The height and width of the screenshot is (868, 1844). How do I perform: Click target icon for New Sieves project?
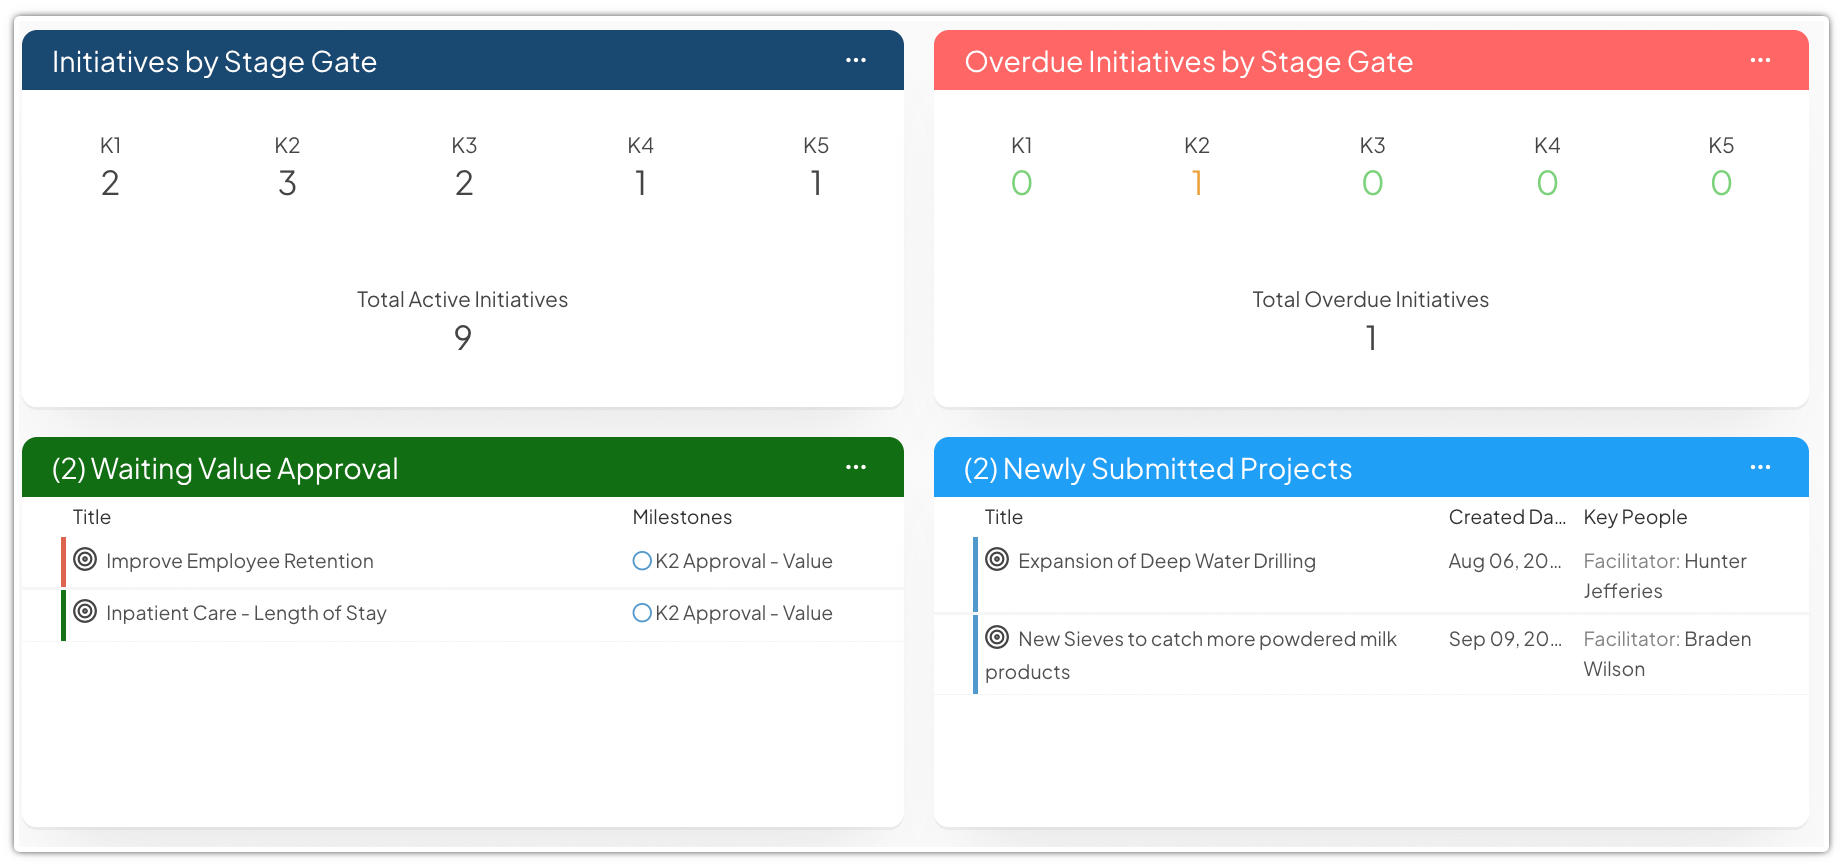click(997, 637)
